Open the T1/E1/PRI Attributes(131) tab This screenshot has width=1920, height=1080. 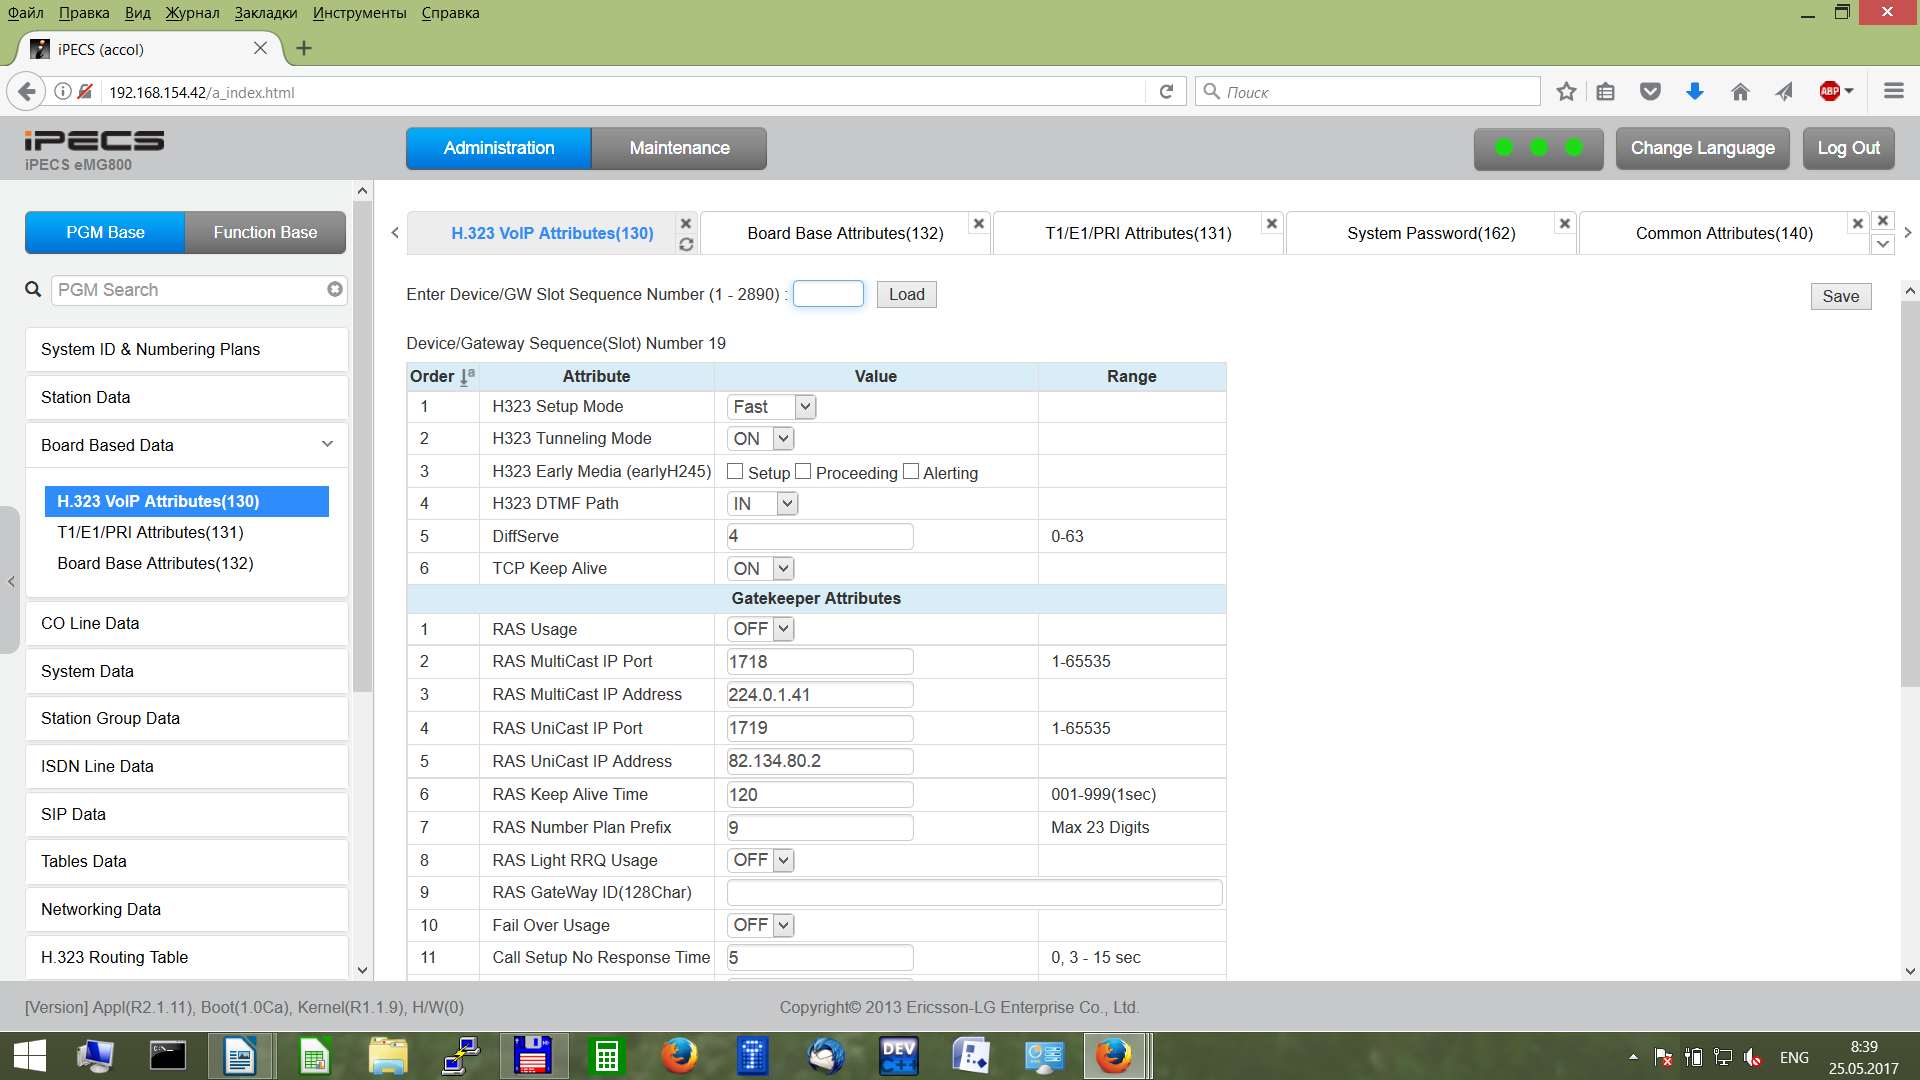click(x=1138, y=233)
